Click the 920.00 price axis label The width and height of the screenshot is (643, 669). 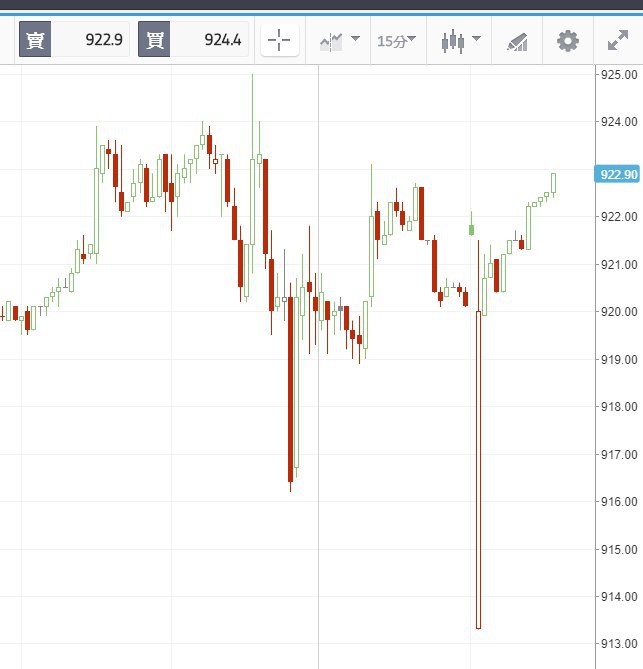click(x=619, y=311)
